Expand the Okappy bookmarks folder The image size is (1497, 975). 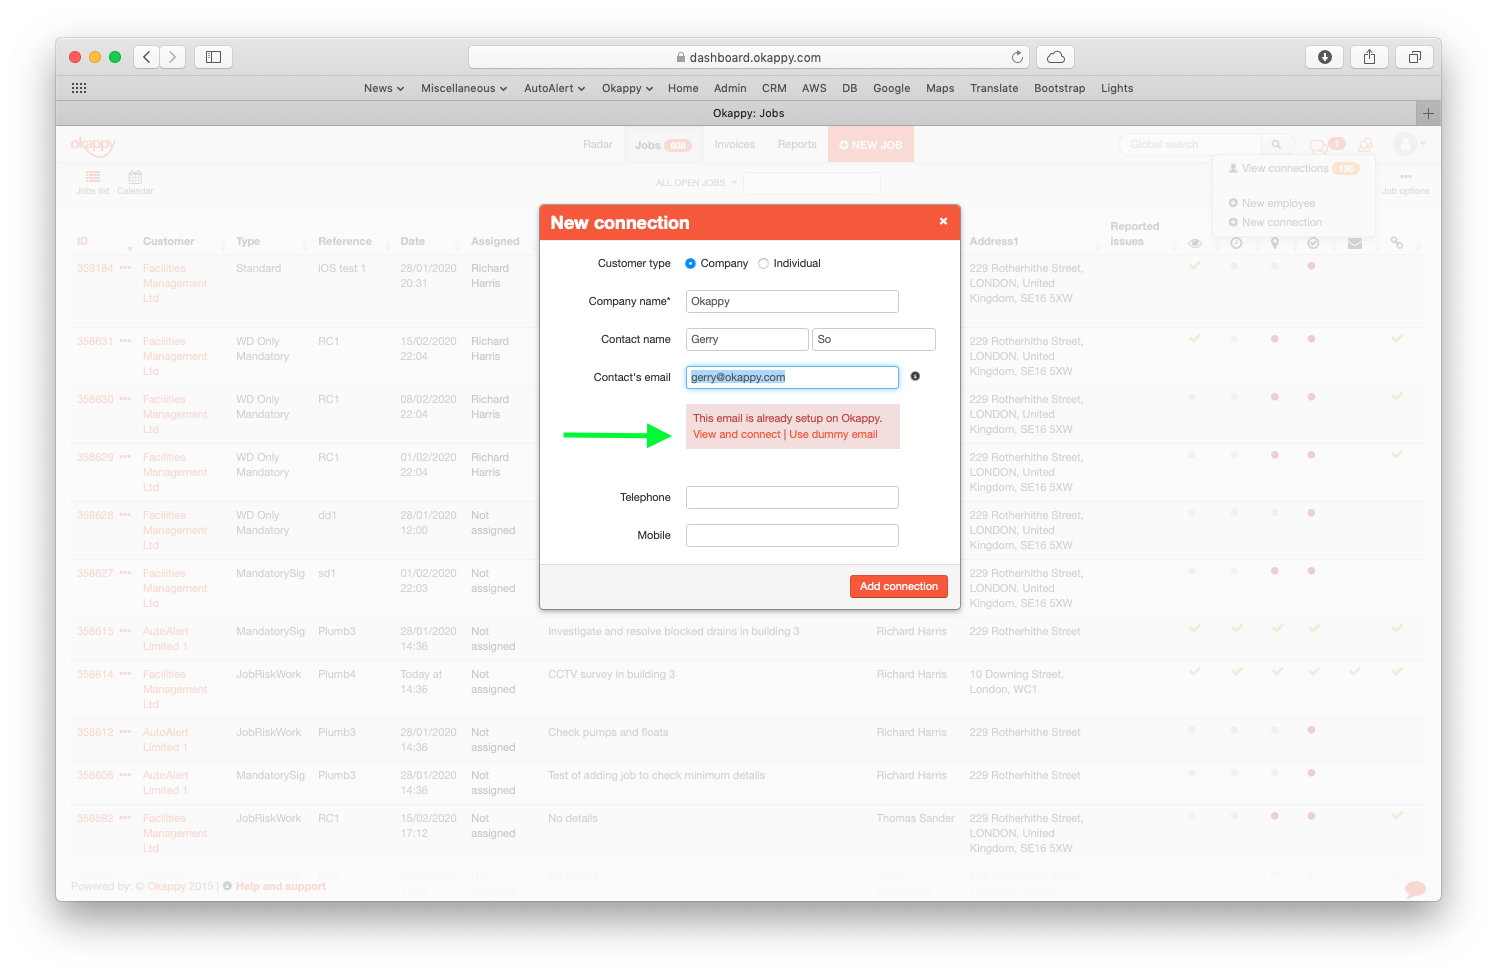tap(627, 88)
